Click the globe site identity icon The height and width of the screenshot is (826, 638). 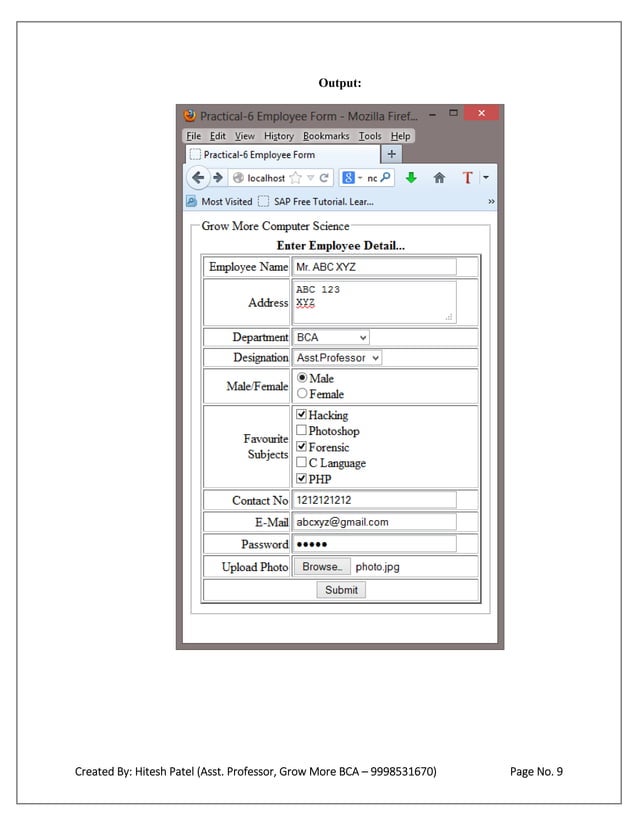coord(238,178)
